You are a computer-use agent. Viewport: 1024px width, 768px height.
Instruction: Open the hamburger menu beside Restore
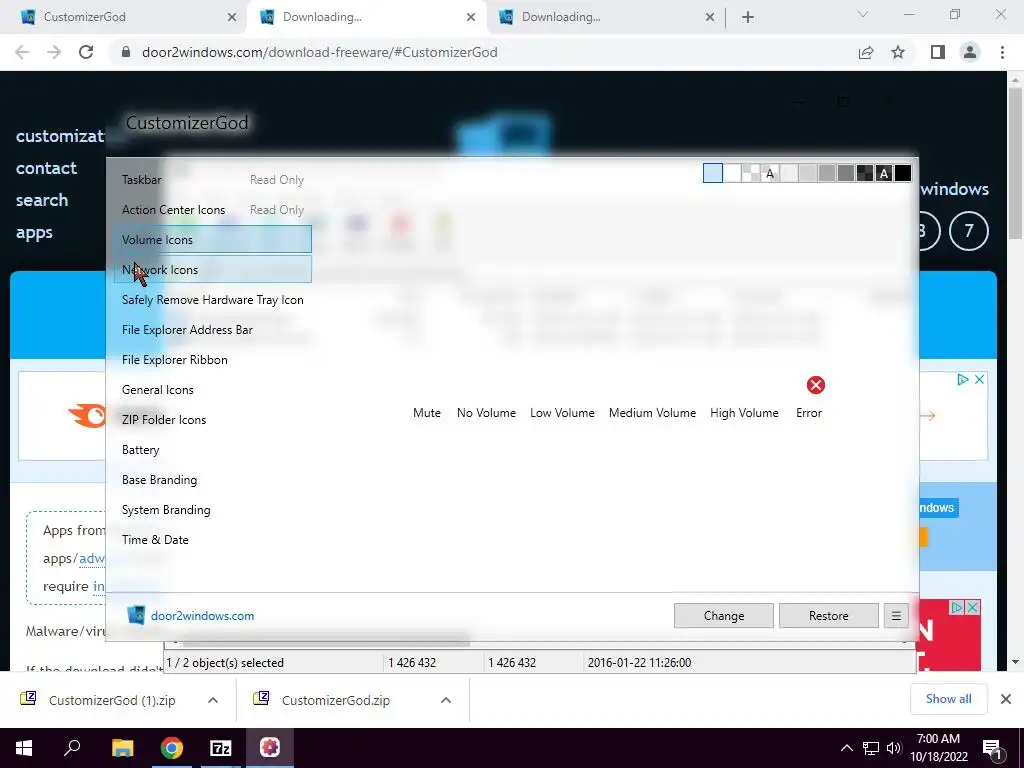coord(896,616)
